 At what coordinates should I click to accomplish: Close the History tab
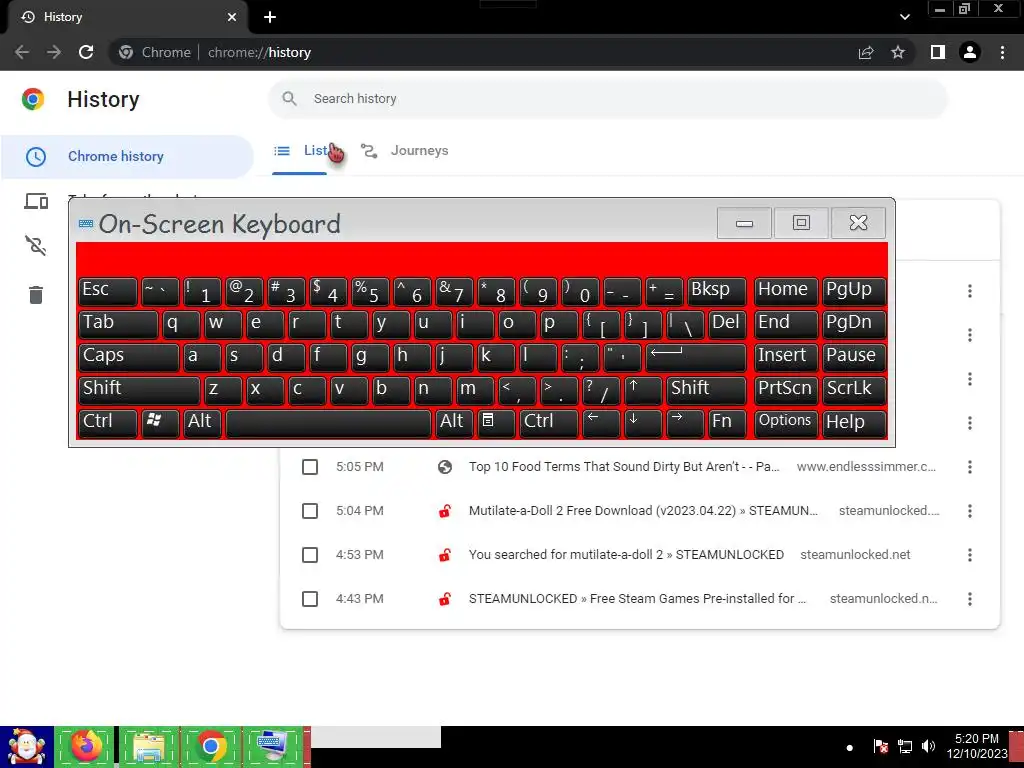pyautogui.click(x=232, y=17)
